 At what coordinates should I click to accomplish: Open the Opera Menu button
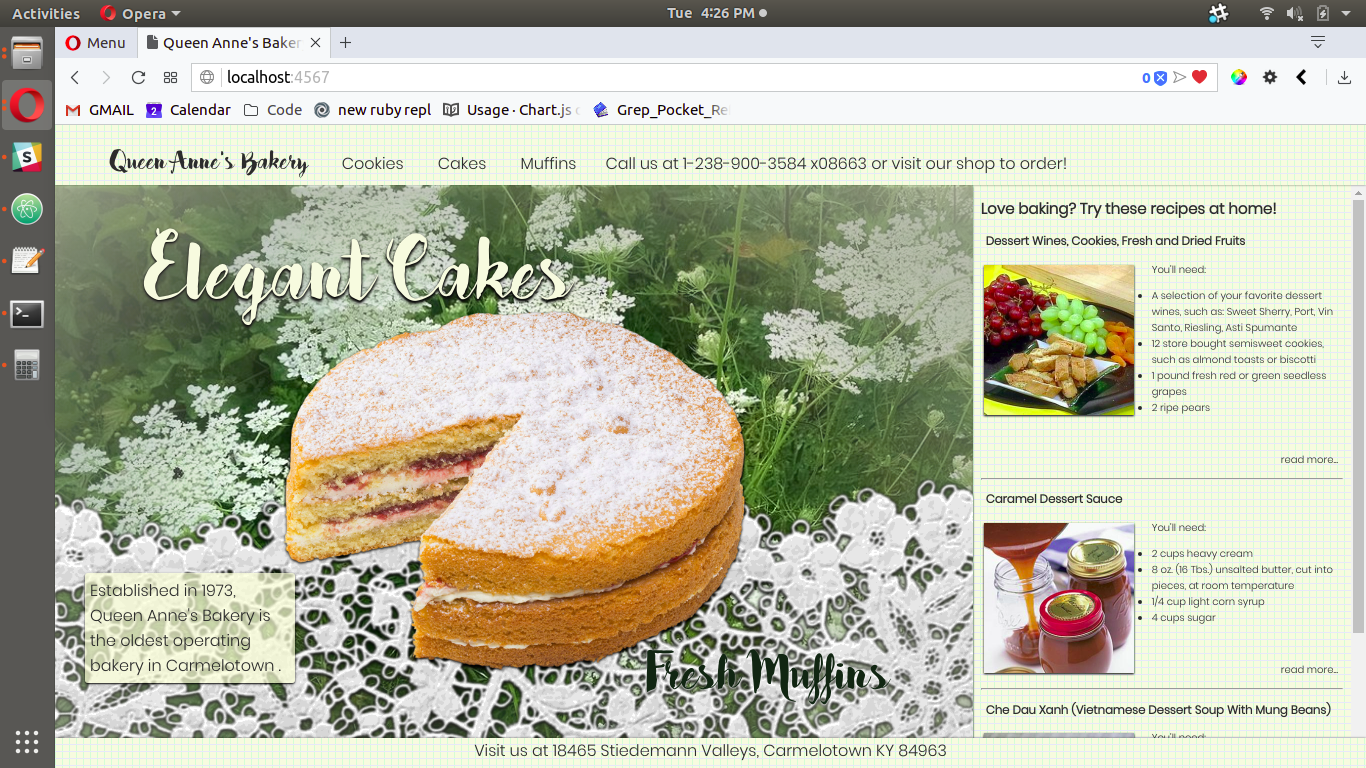coord(96,43)
